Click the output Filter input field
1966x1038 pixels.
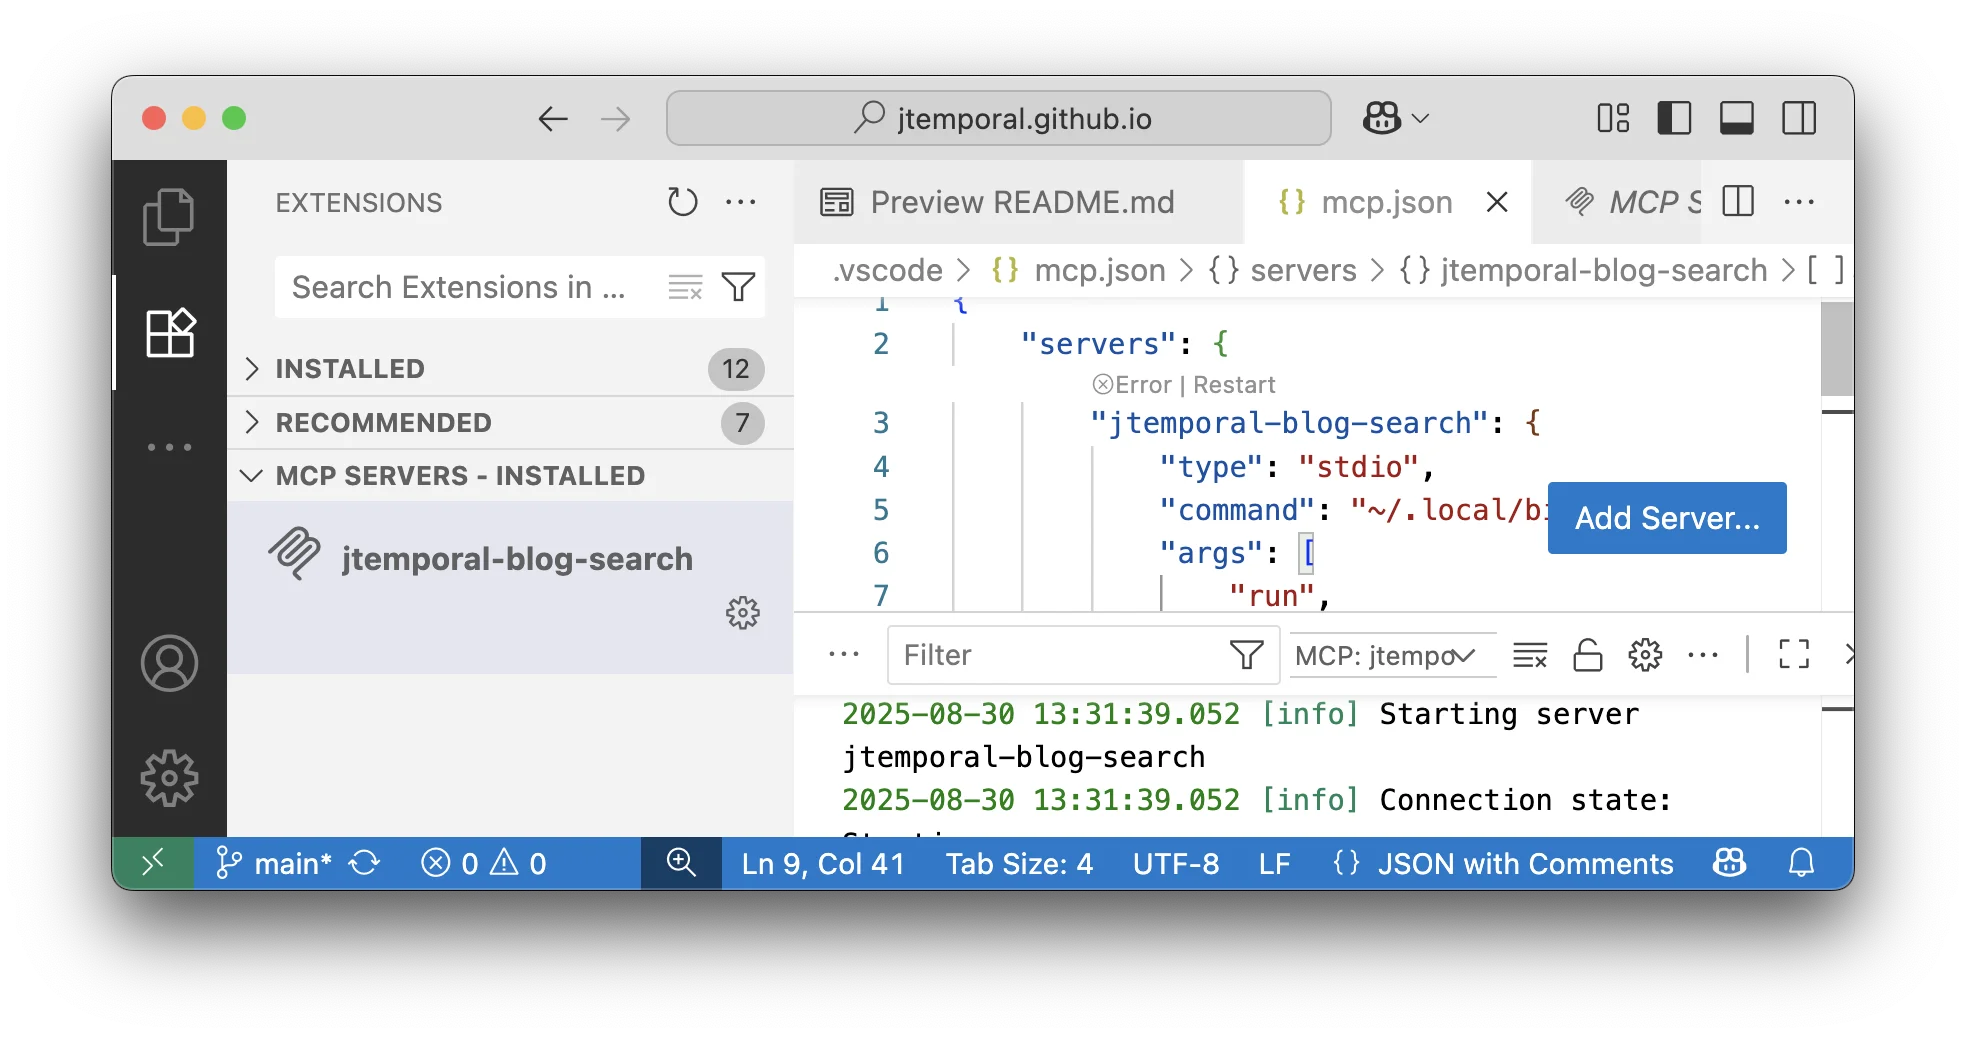1060,655
